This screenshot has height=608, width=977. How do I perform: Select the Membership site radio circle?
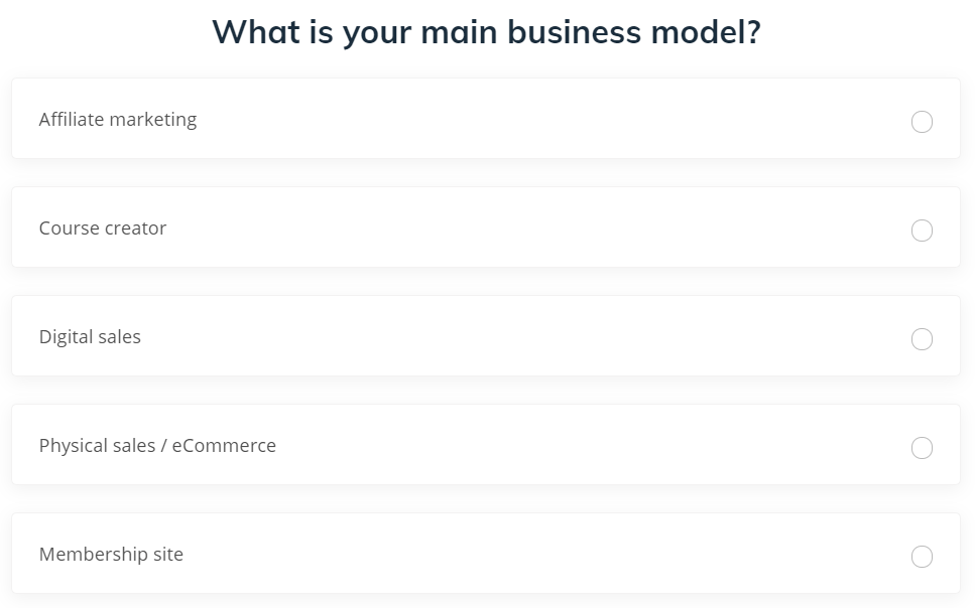click(922, 557)
